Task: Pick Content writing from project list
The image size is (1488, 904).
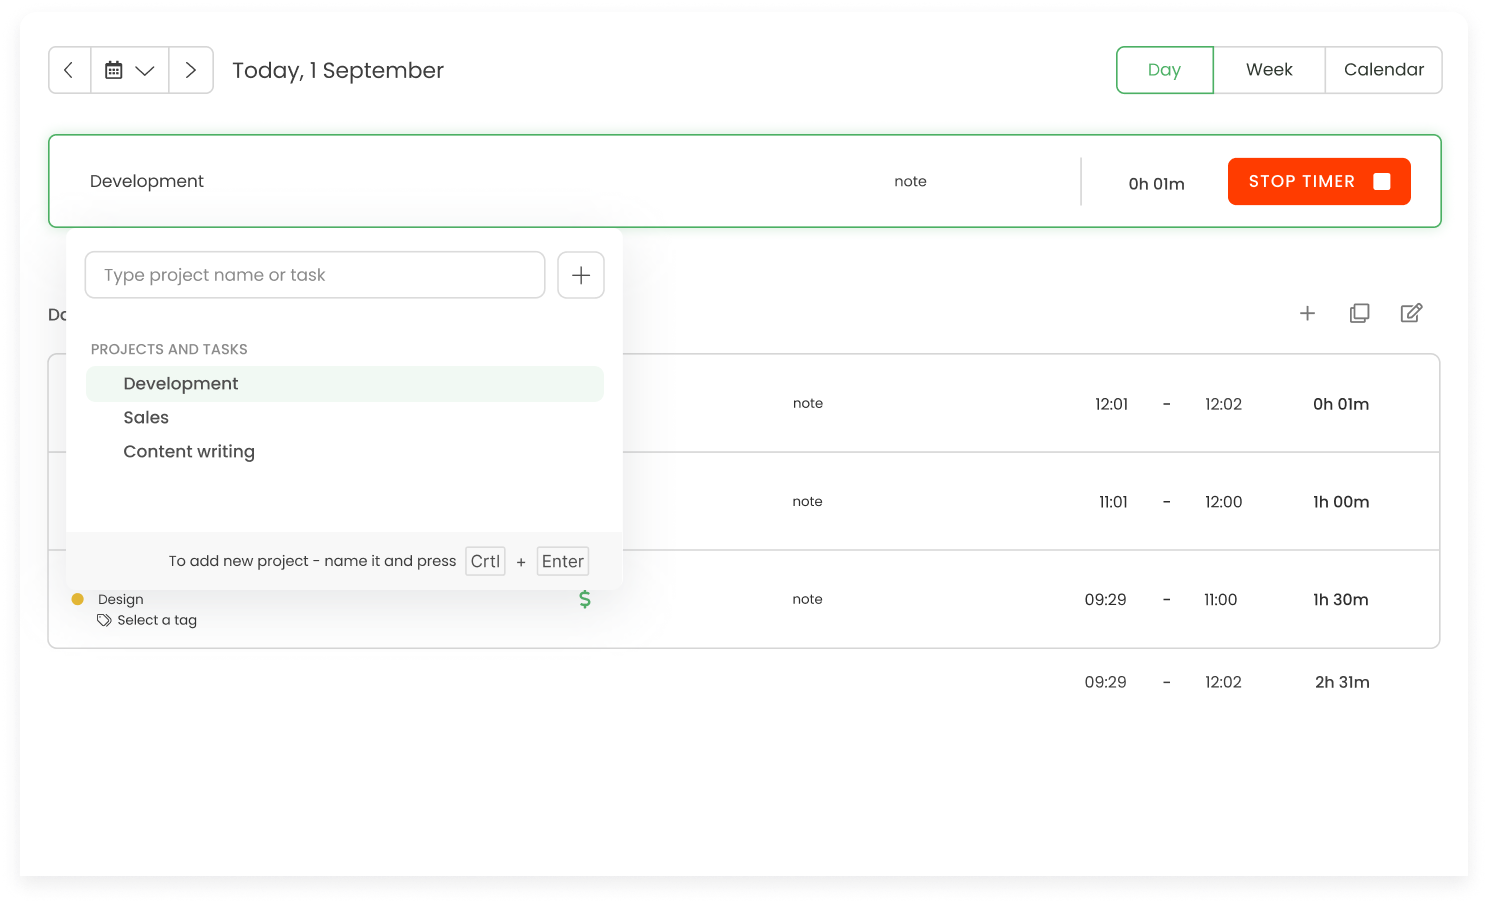Action: 189,452
